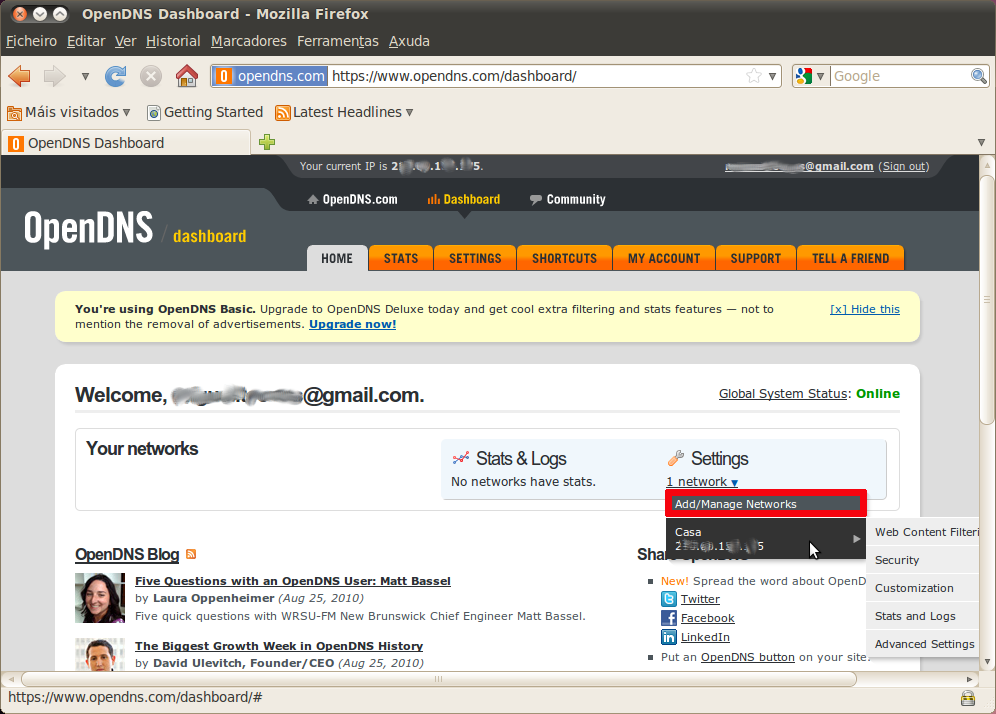Open The Biggest Growth Week article
Screen dimensions: 996x714
tap(279, 646)
